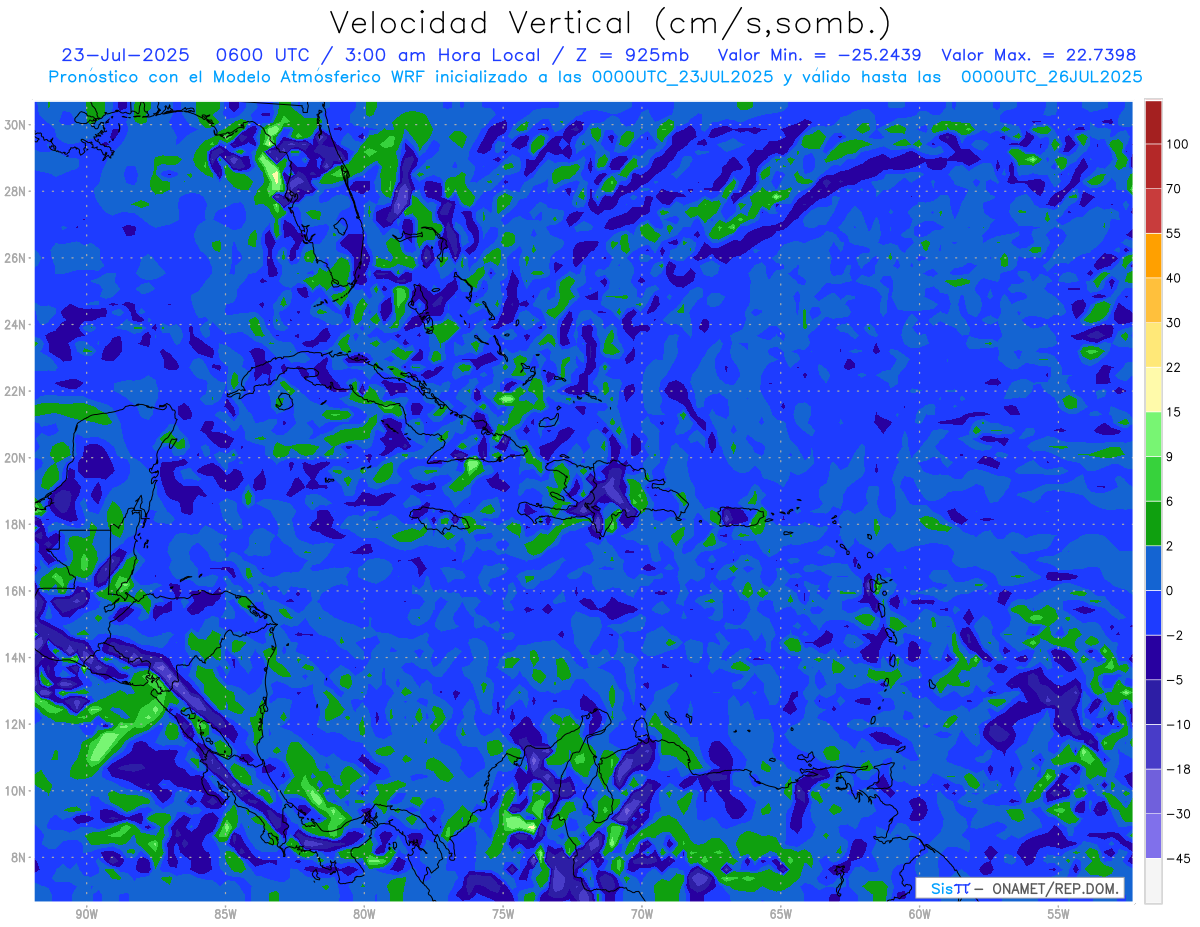Click the dark red swatch above 100
The width and height of the screenshot is (1200, 927).
(1153, 122)
